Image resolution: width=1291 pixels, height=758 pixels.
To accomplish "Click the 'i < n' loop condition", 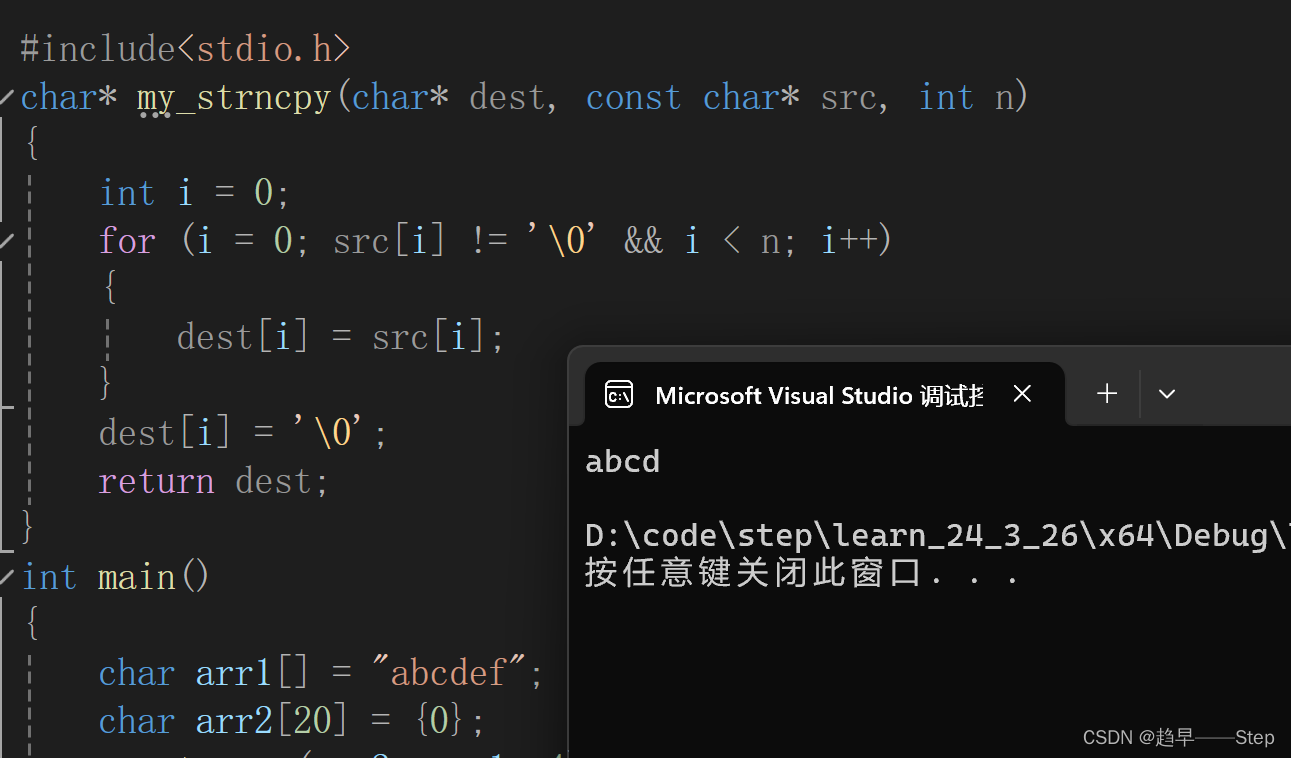I will click(731, 241).
